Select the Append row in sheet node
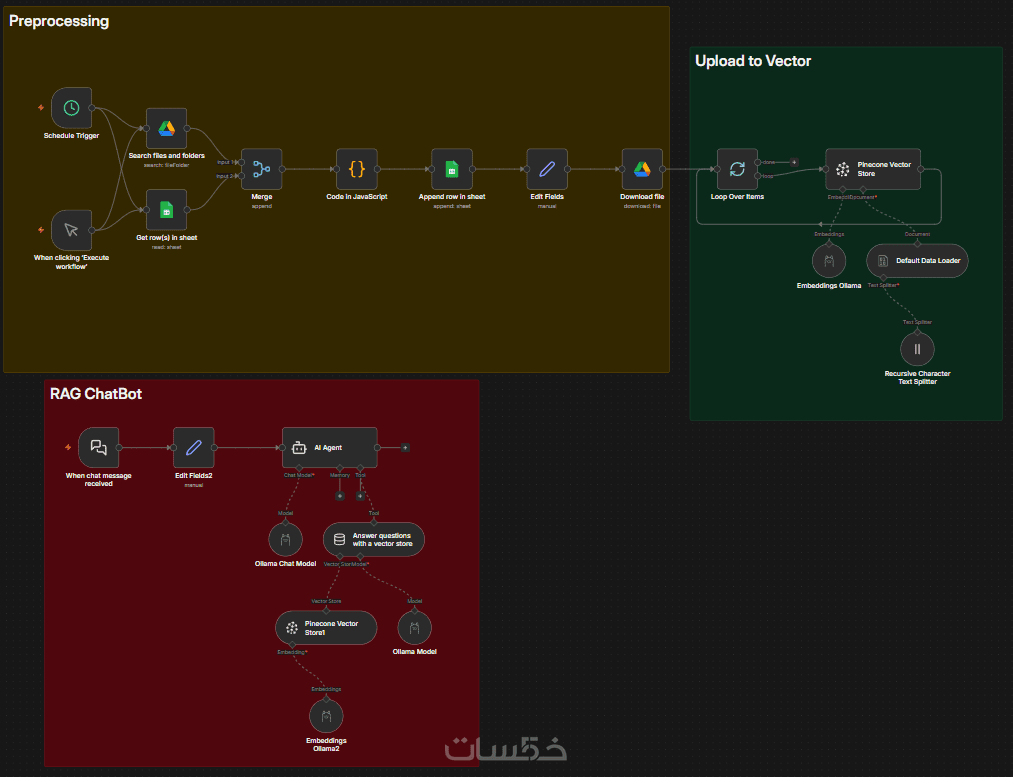 (x=452, y=169)
